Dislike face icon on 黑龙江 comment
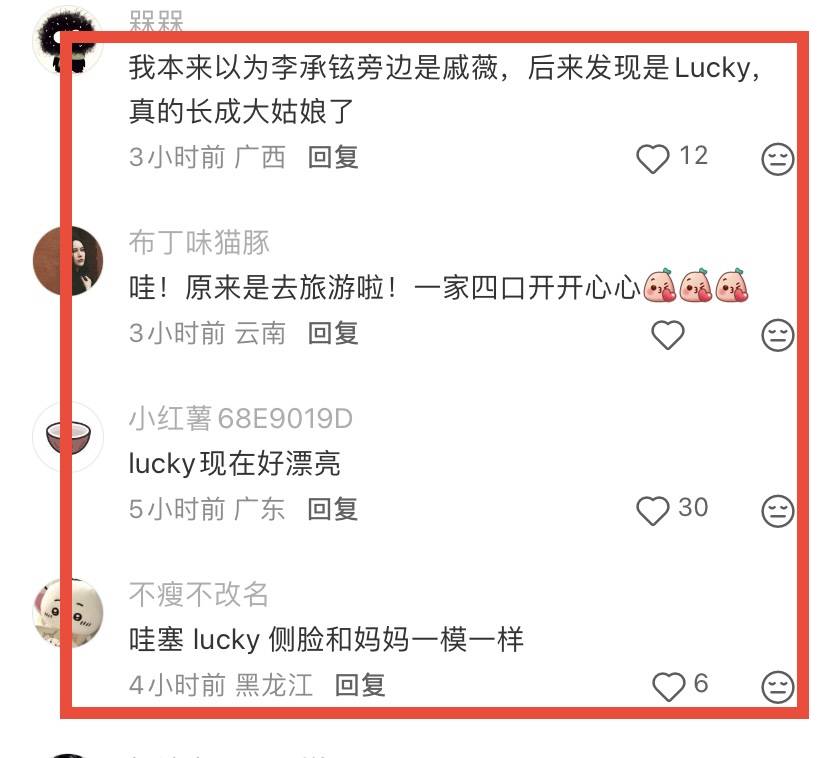Viewport: 828px width, 758px height. [x=777, y=687]
